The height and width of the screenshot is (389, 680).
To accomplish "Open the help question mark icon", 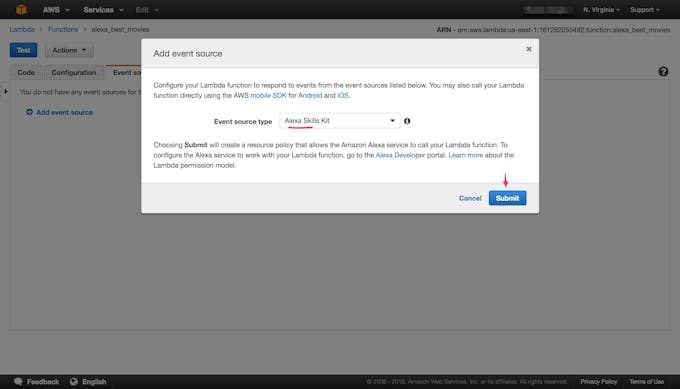I will (x=663, y=72).
